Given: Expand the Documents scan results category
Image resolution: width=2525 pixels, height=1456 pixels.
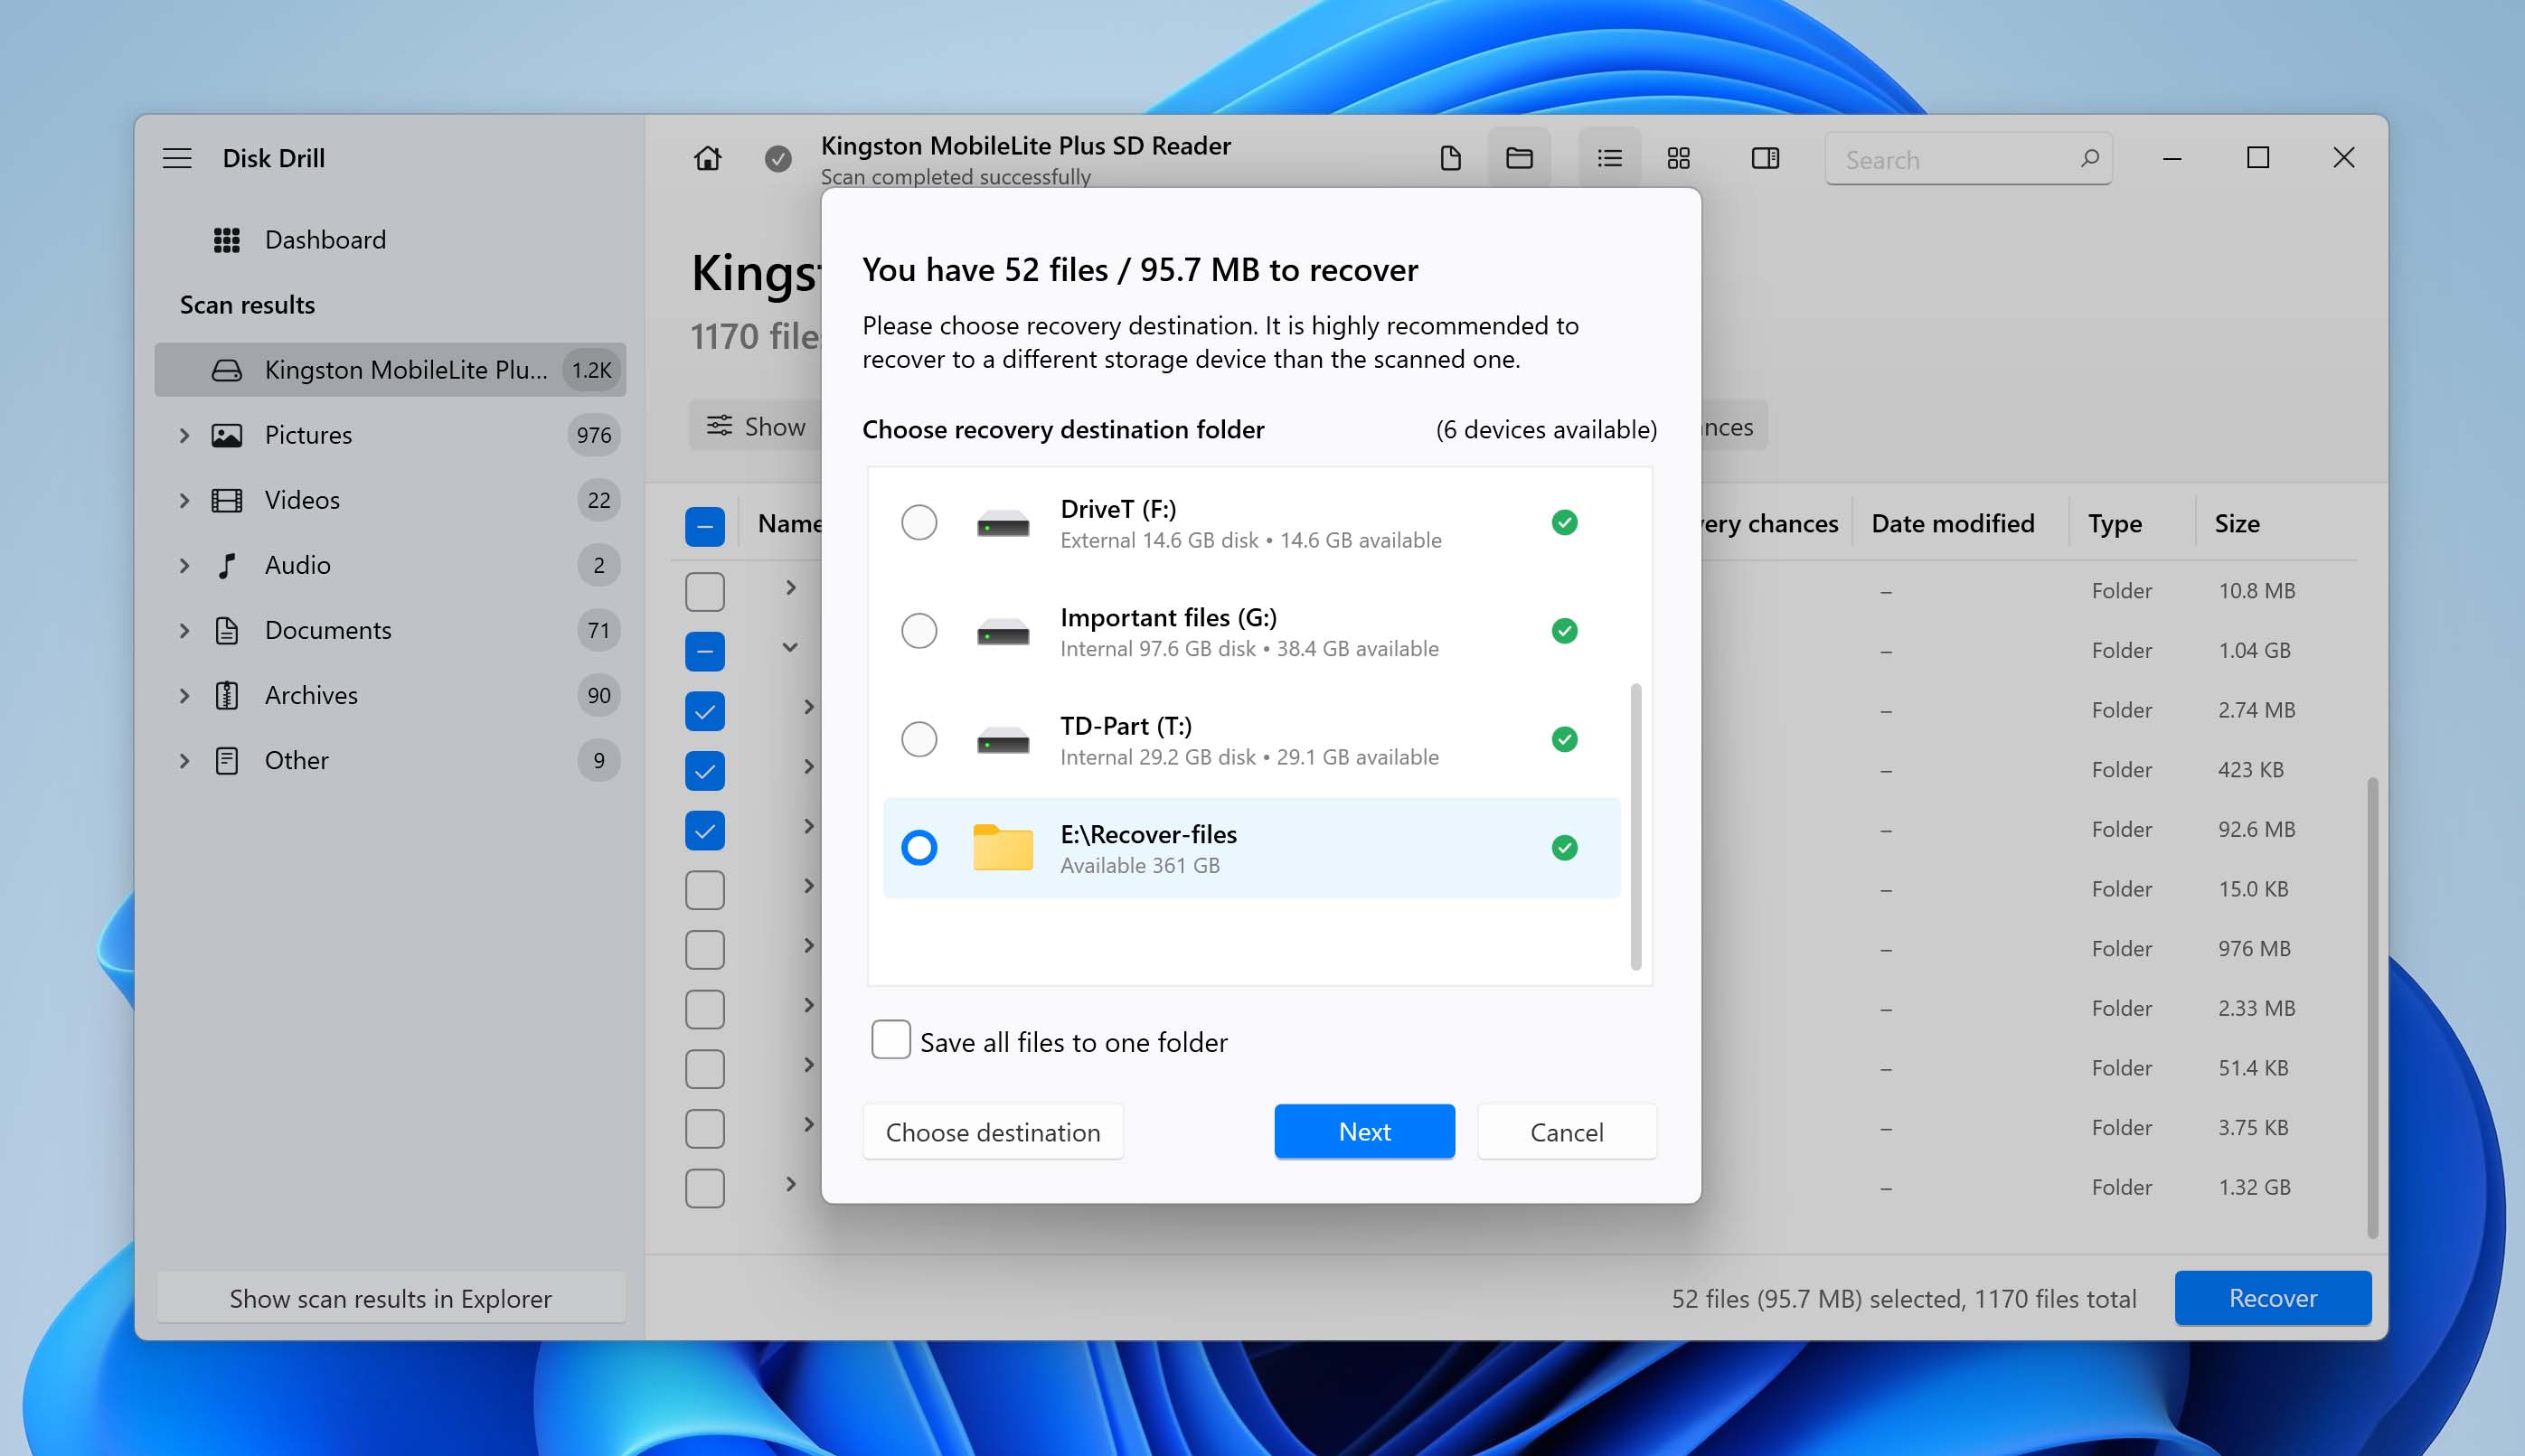Looking at the screenshot, I should pyautogui.click(x=184, y=629).
